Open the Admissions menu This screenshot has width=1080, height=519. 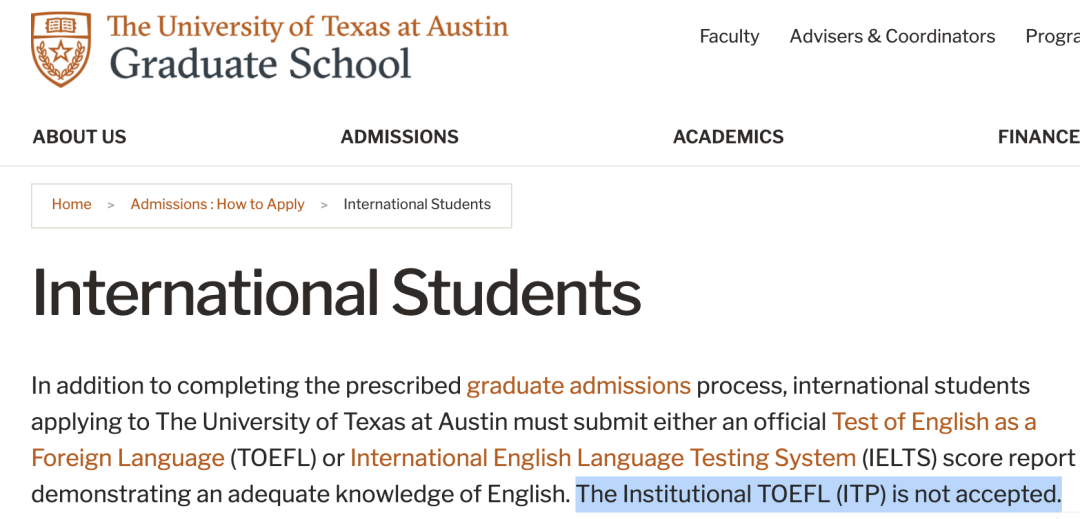399,137
